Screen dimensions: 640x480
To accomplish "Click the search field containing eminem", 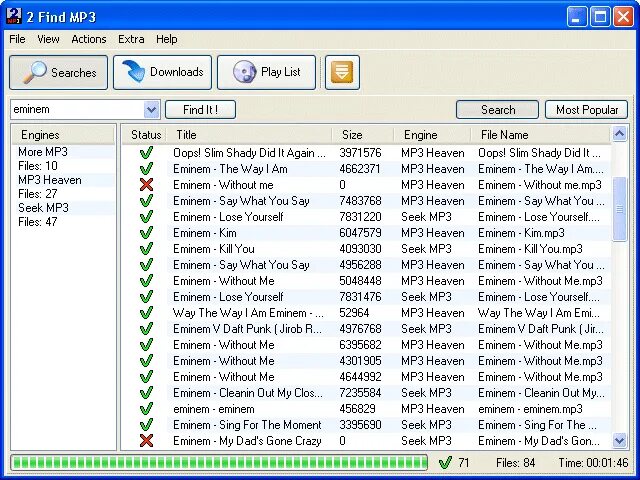I will point(77,109).
